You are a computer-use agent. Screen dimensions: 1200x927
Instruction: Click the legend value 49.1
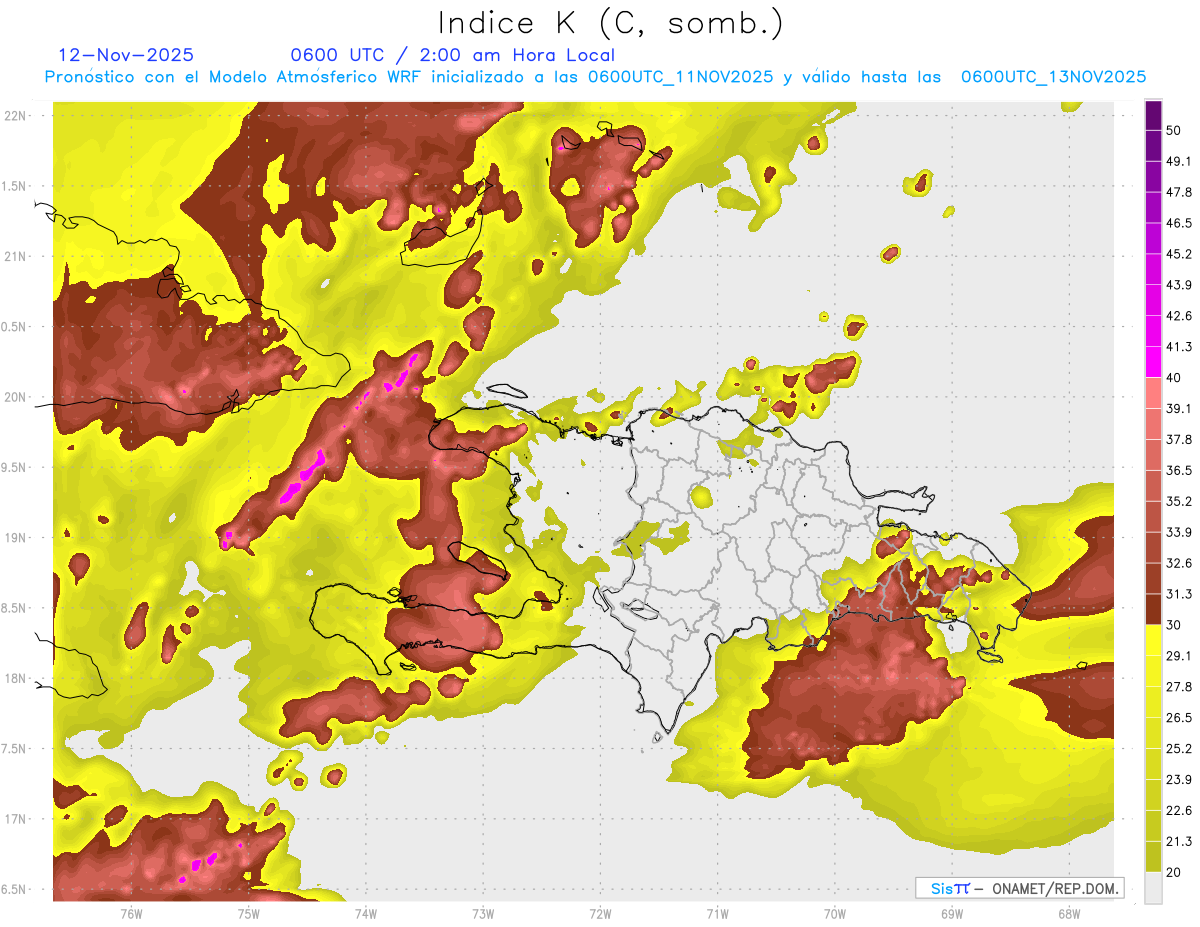[x=1179, y=161]
